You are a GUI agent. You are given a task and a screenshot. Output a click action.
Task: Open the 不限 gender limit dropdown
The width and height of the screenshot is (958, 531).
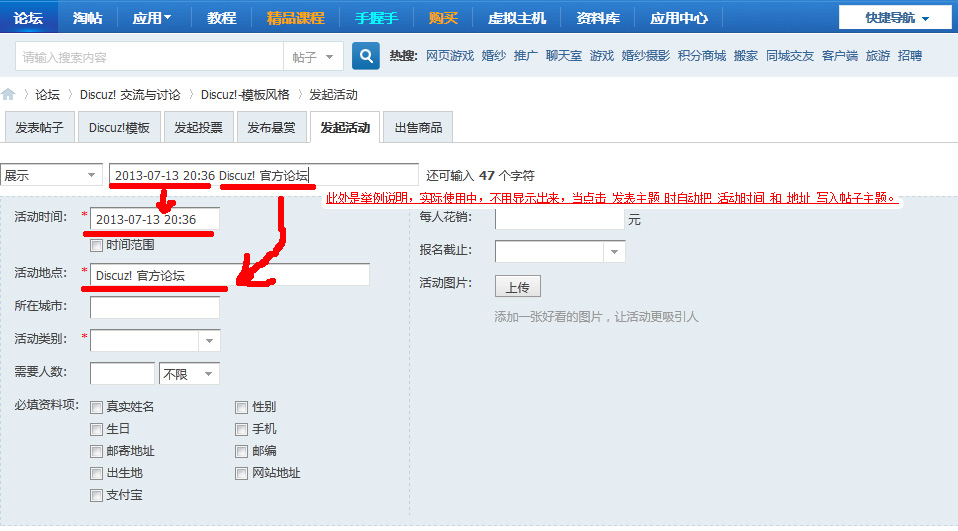[x=189, y=373]
